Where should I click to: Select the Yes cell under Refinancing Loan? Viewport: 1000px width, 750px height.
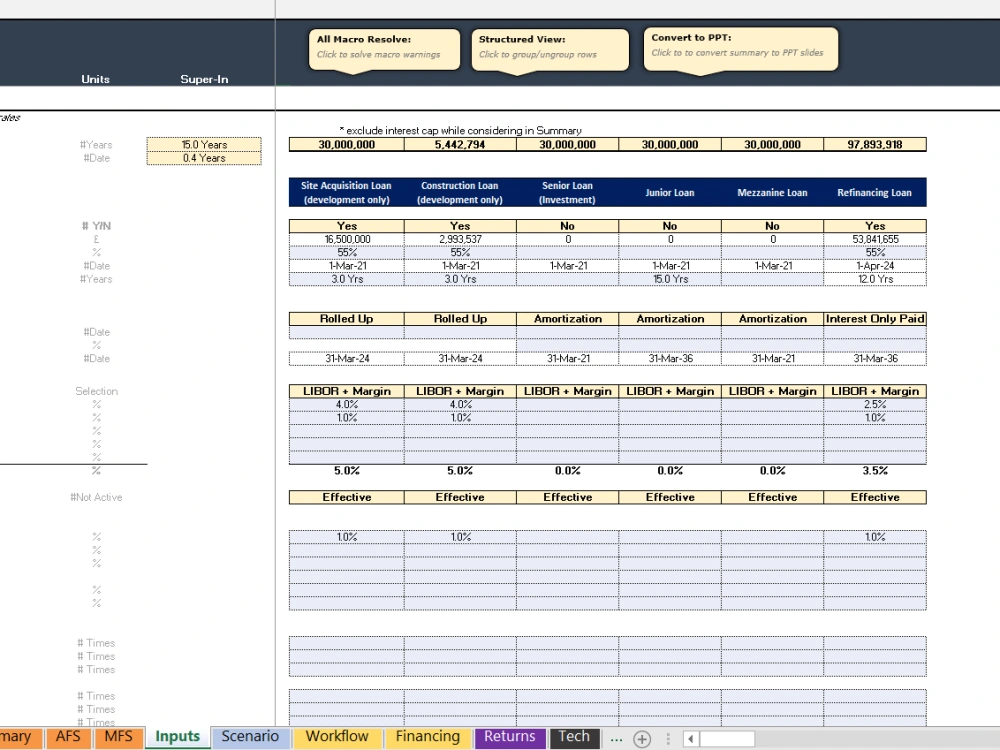(x=875, y=225)
